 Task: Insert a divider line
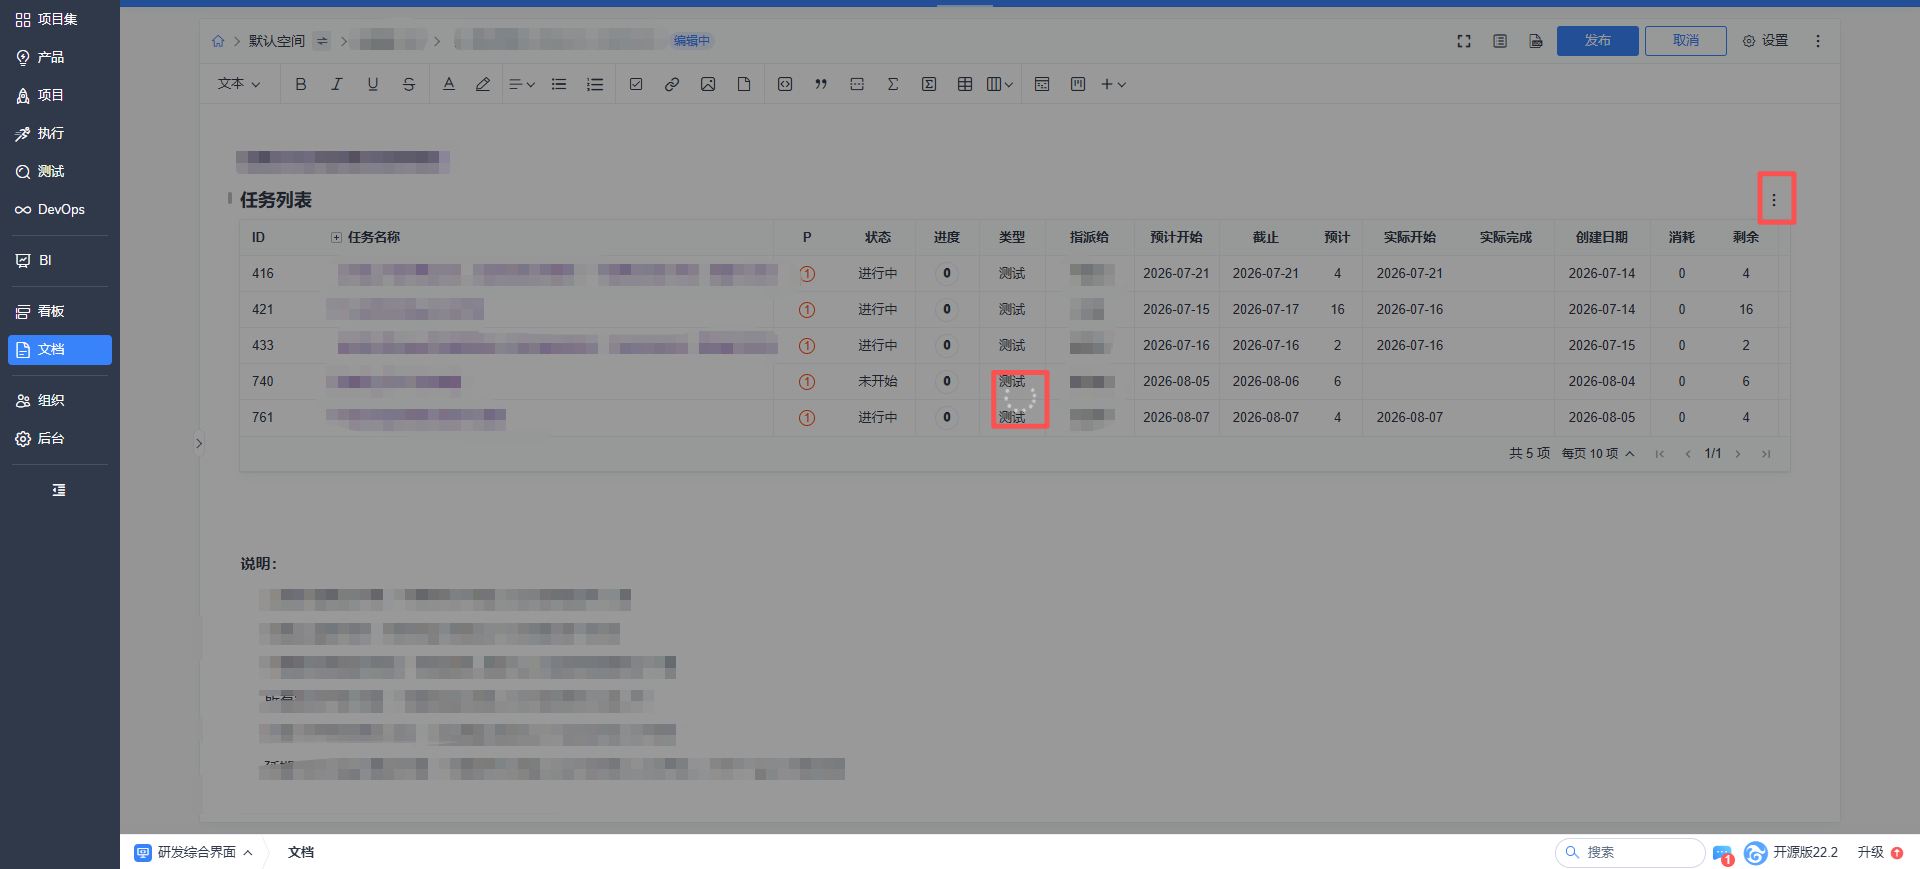coord(857,84)
